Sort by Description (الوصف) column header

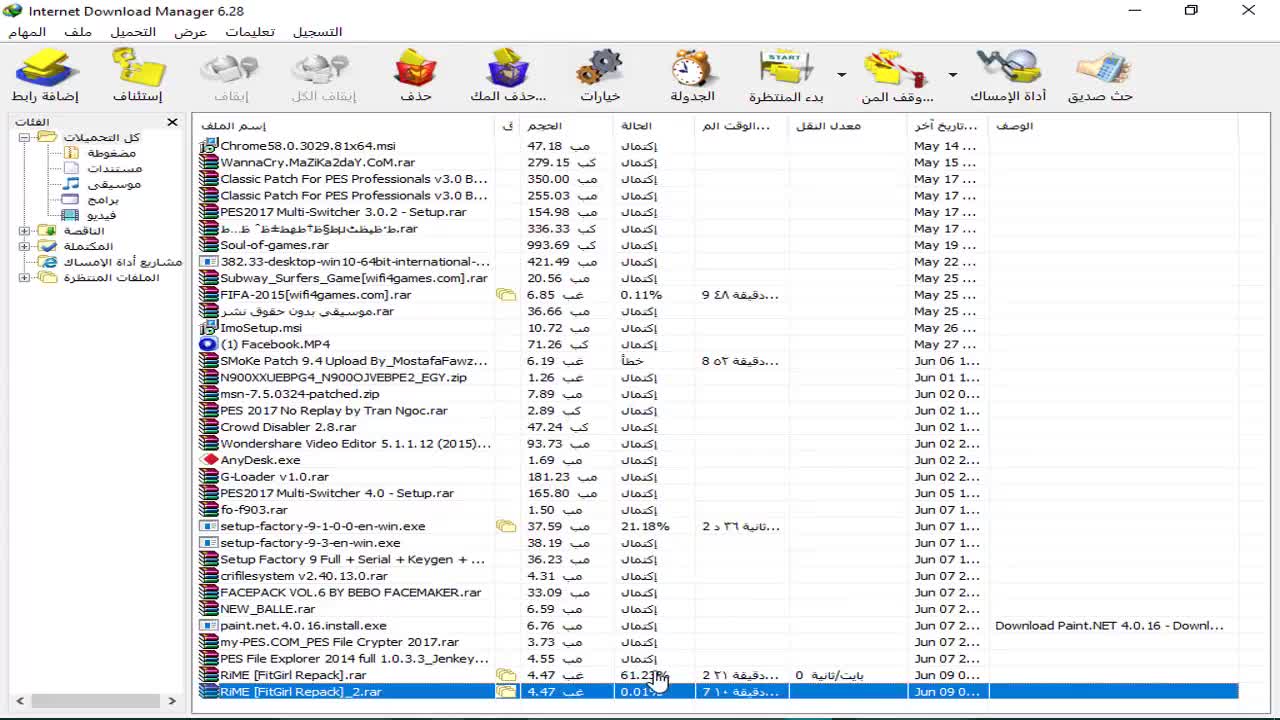pos(1113,126)
